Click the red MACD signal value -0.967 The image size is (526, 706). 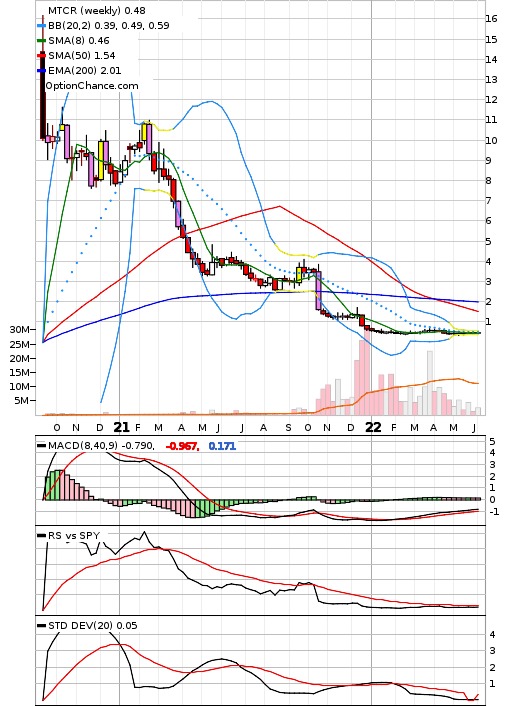[x=182, y=446]
